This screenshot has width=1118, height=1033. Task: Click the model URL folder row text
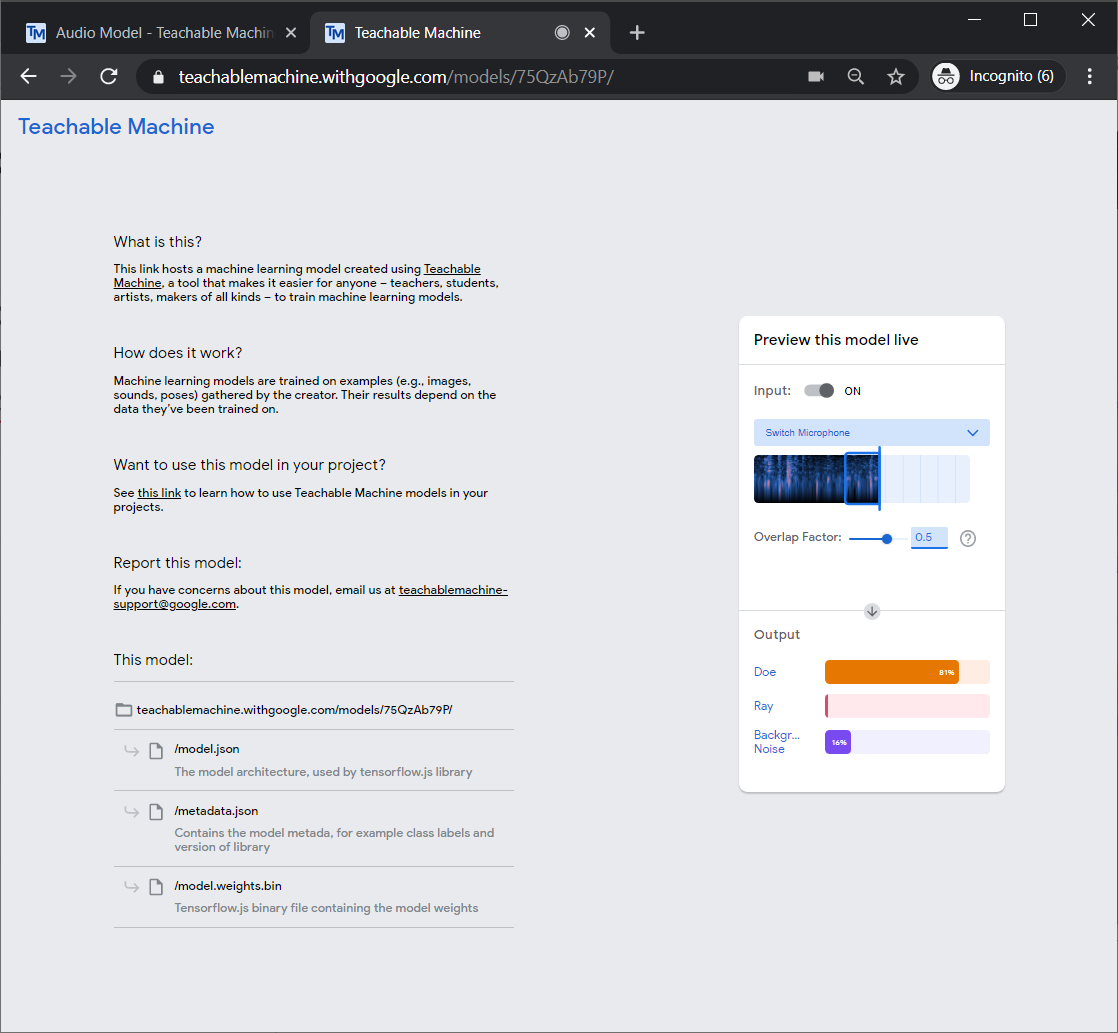294,710
